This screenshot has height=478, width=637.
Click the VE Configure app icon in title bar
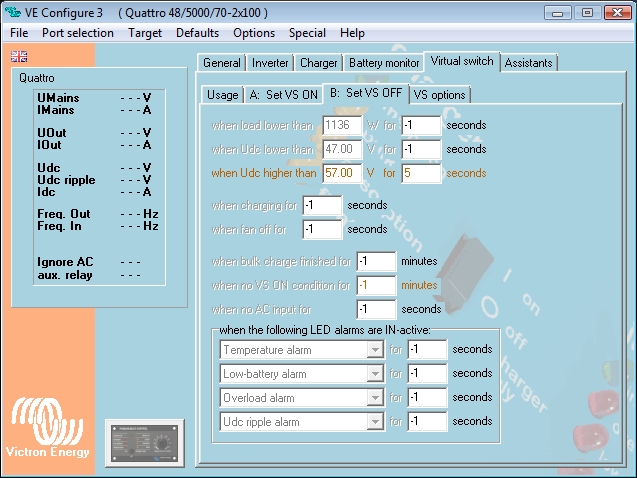(13, 12)
